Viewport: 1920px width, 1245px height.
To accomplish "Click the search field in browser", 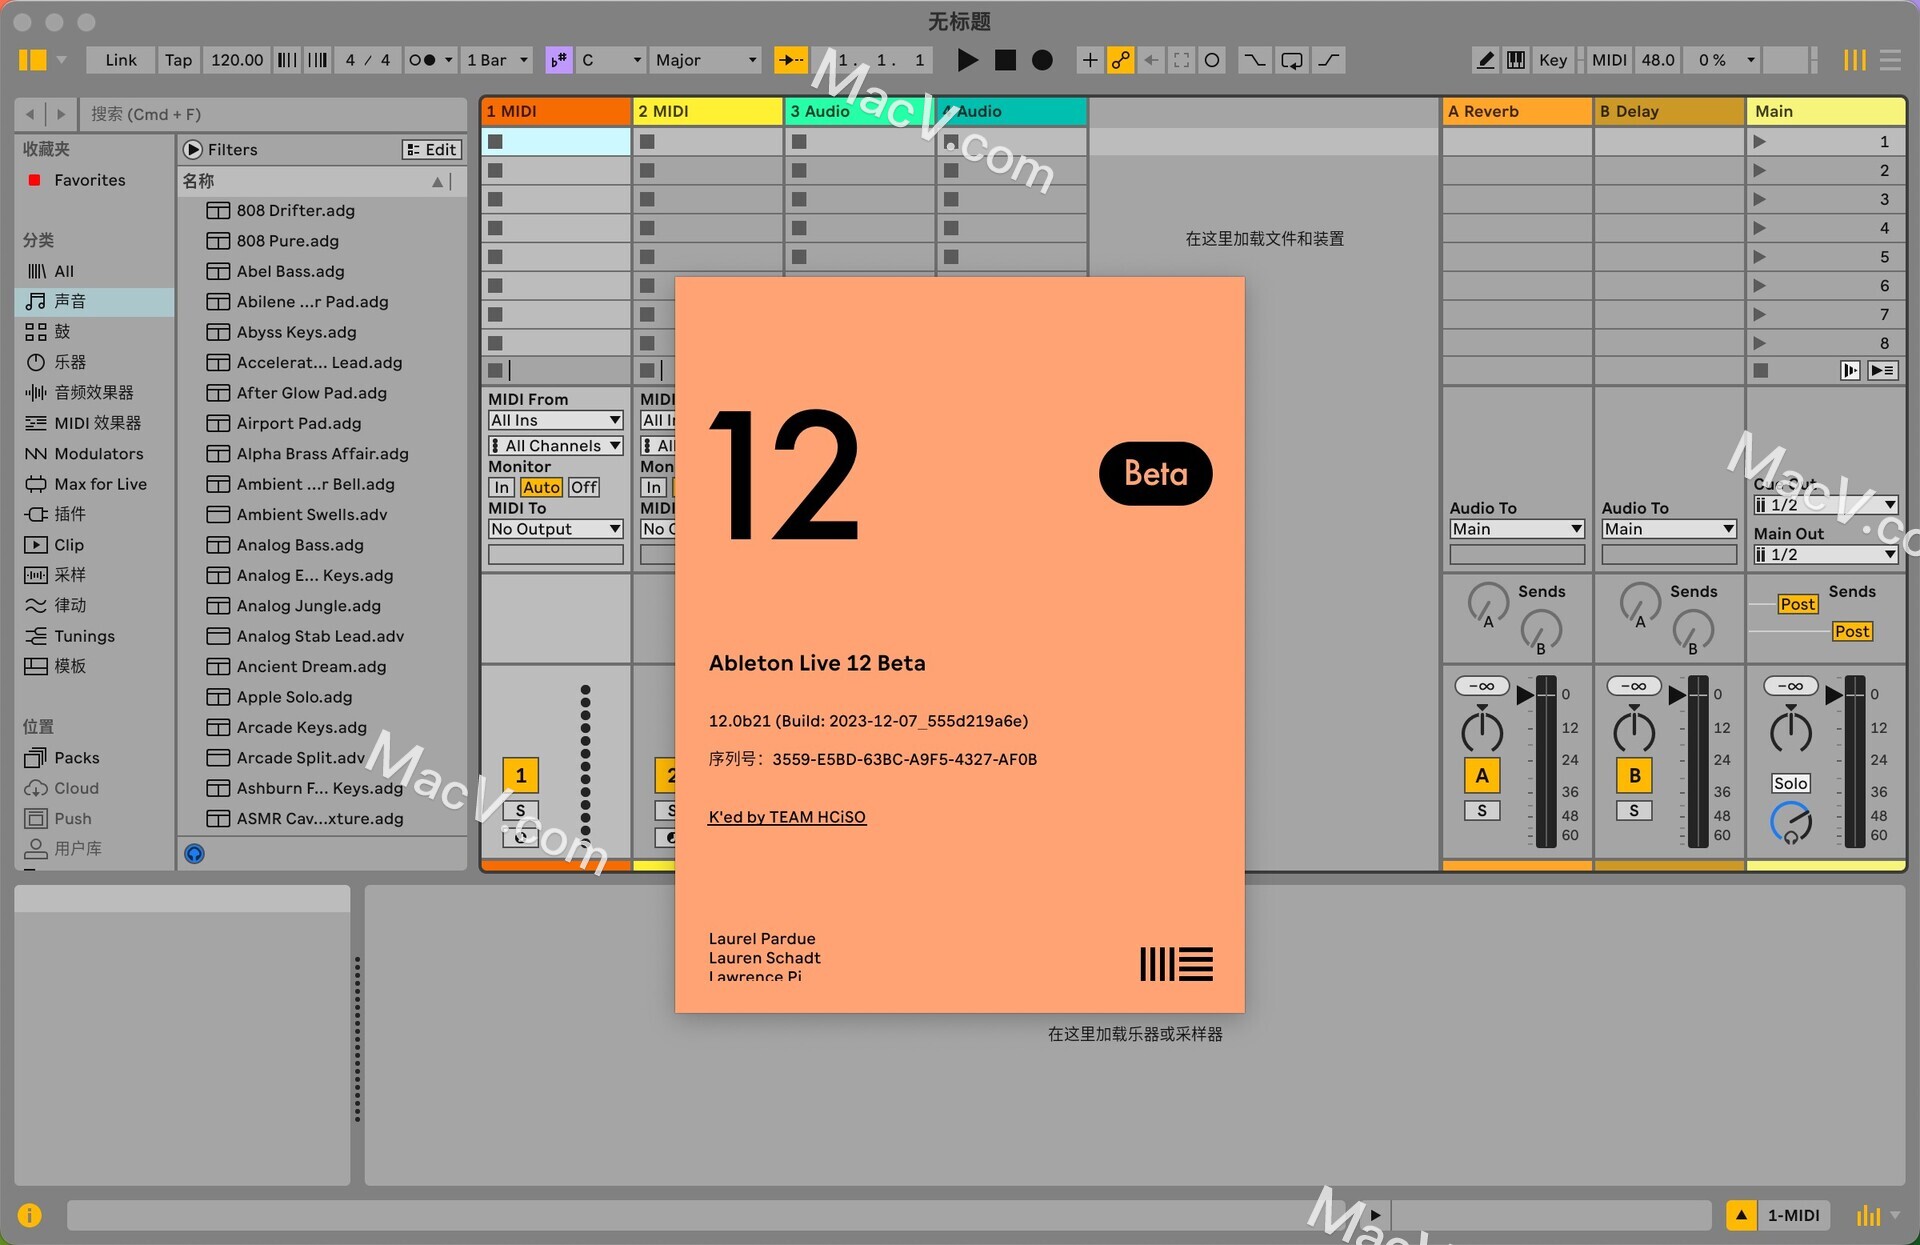I will pos(272,114).
